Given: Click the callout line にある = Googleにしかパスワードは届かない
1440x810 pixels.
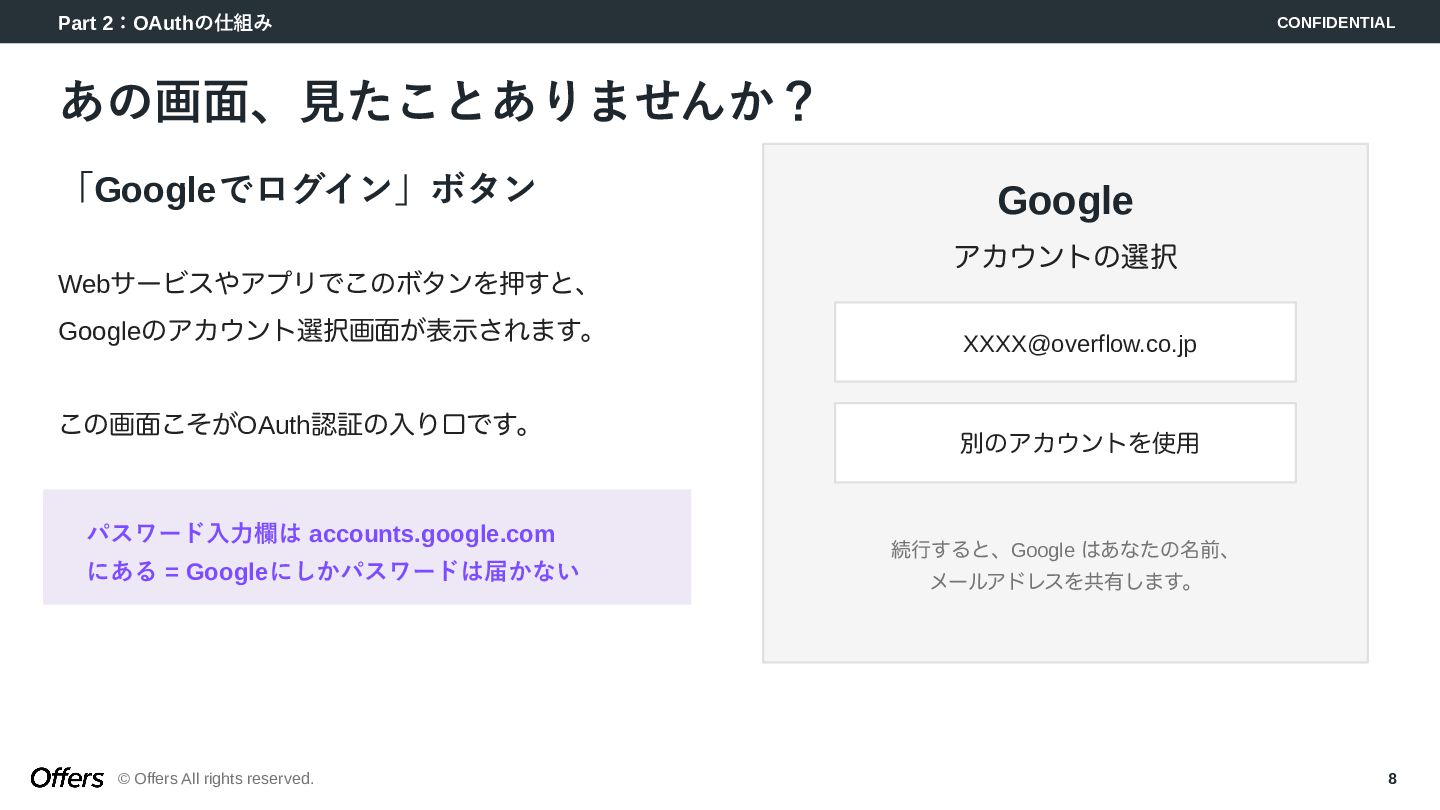Looking at the screenshot, I should click(333, 571).
